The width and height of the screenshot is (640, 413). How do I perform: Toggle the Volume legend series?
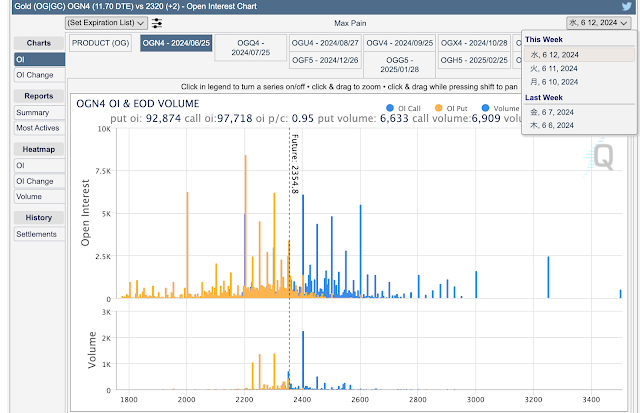(x=500, y=108)
